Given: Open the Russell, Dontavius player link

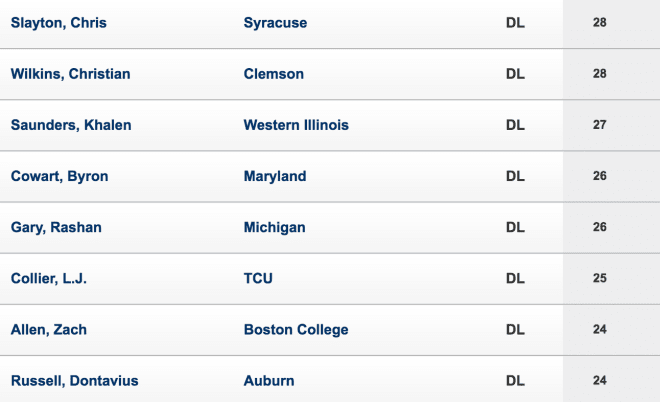Looking at the screenshot, I should (x=75, y=381).
